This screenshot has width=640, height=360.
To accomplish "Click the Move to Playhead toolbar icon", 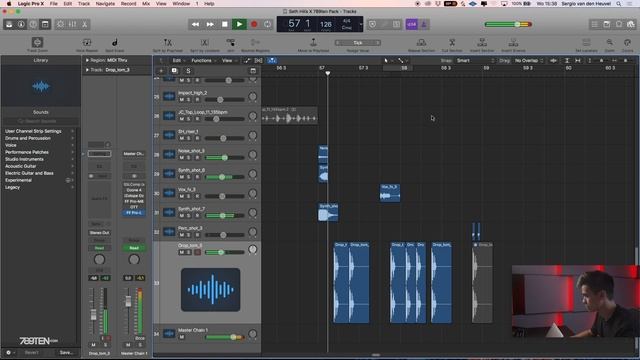I will 313,42.
